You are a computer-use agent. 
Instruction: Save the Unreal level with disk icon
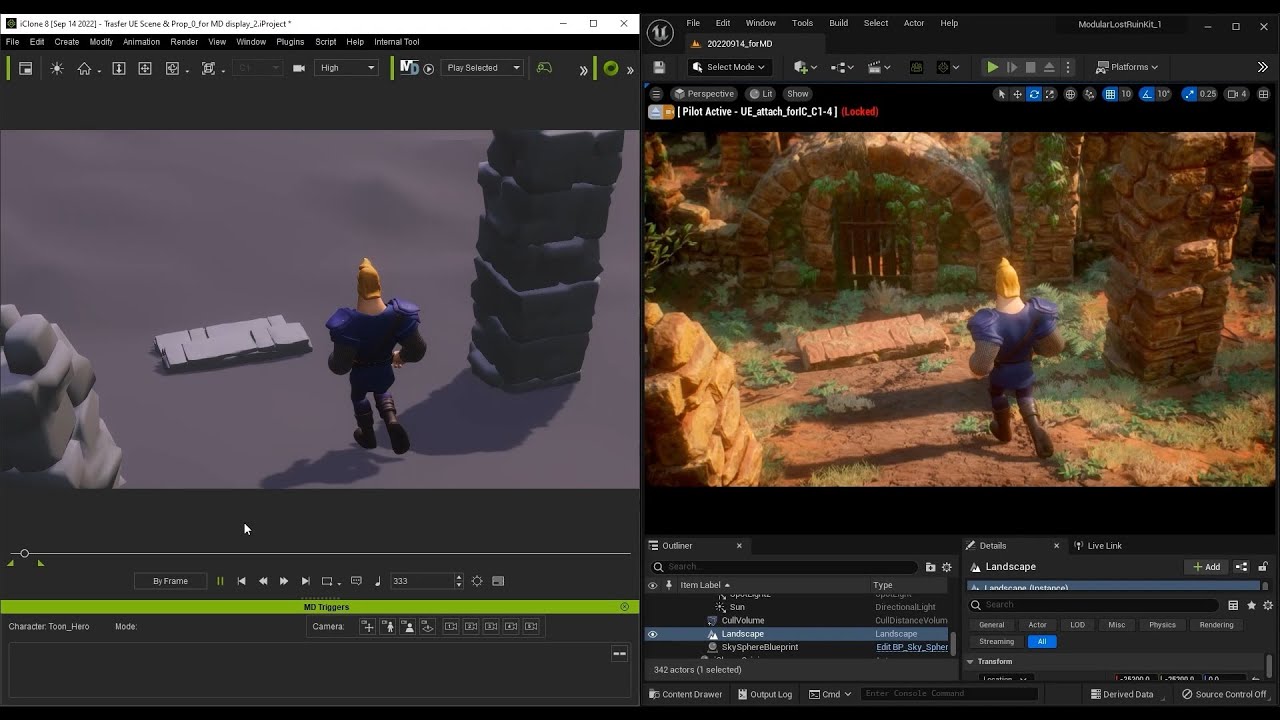pos(659,67)
